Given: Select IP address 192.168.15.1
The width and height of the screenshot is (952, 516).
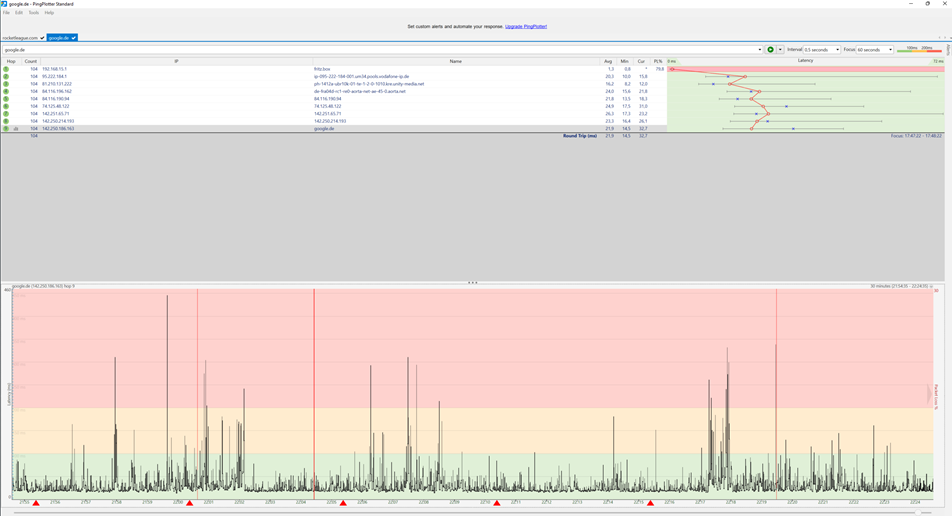Looking at the screenshot, I should (54, 69).
